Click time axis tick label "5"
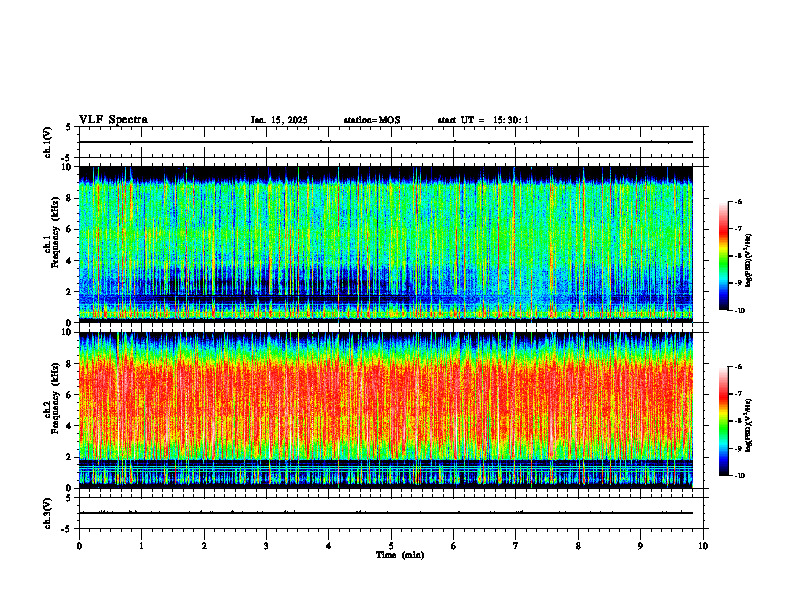 391,546
